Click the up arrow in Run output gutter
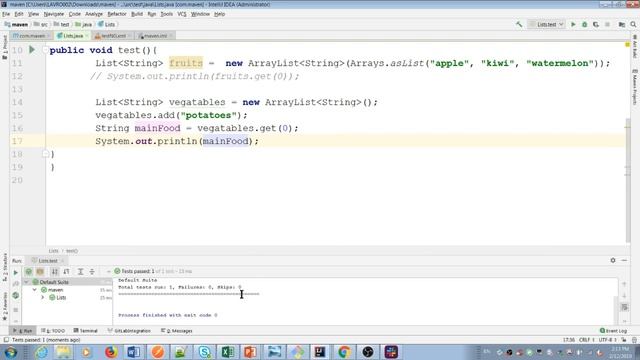Screen dimensions: 640x360 (624, 284)
